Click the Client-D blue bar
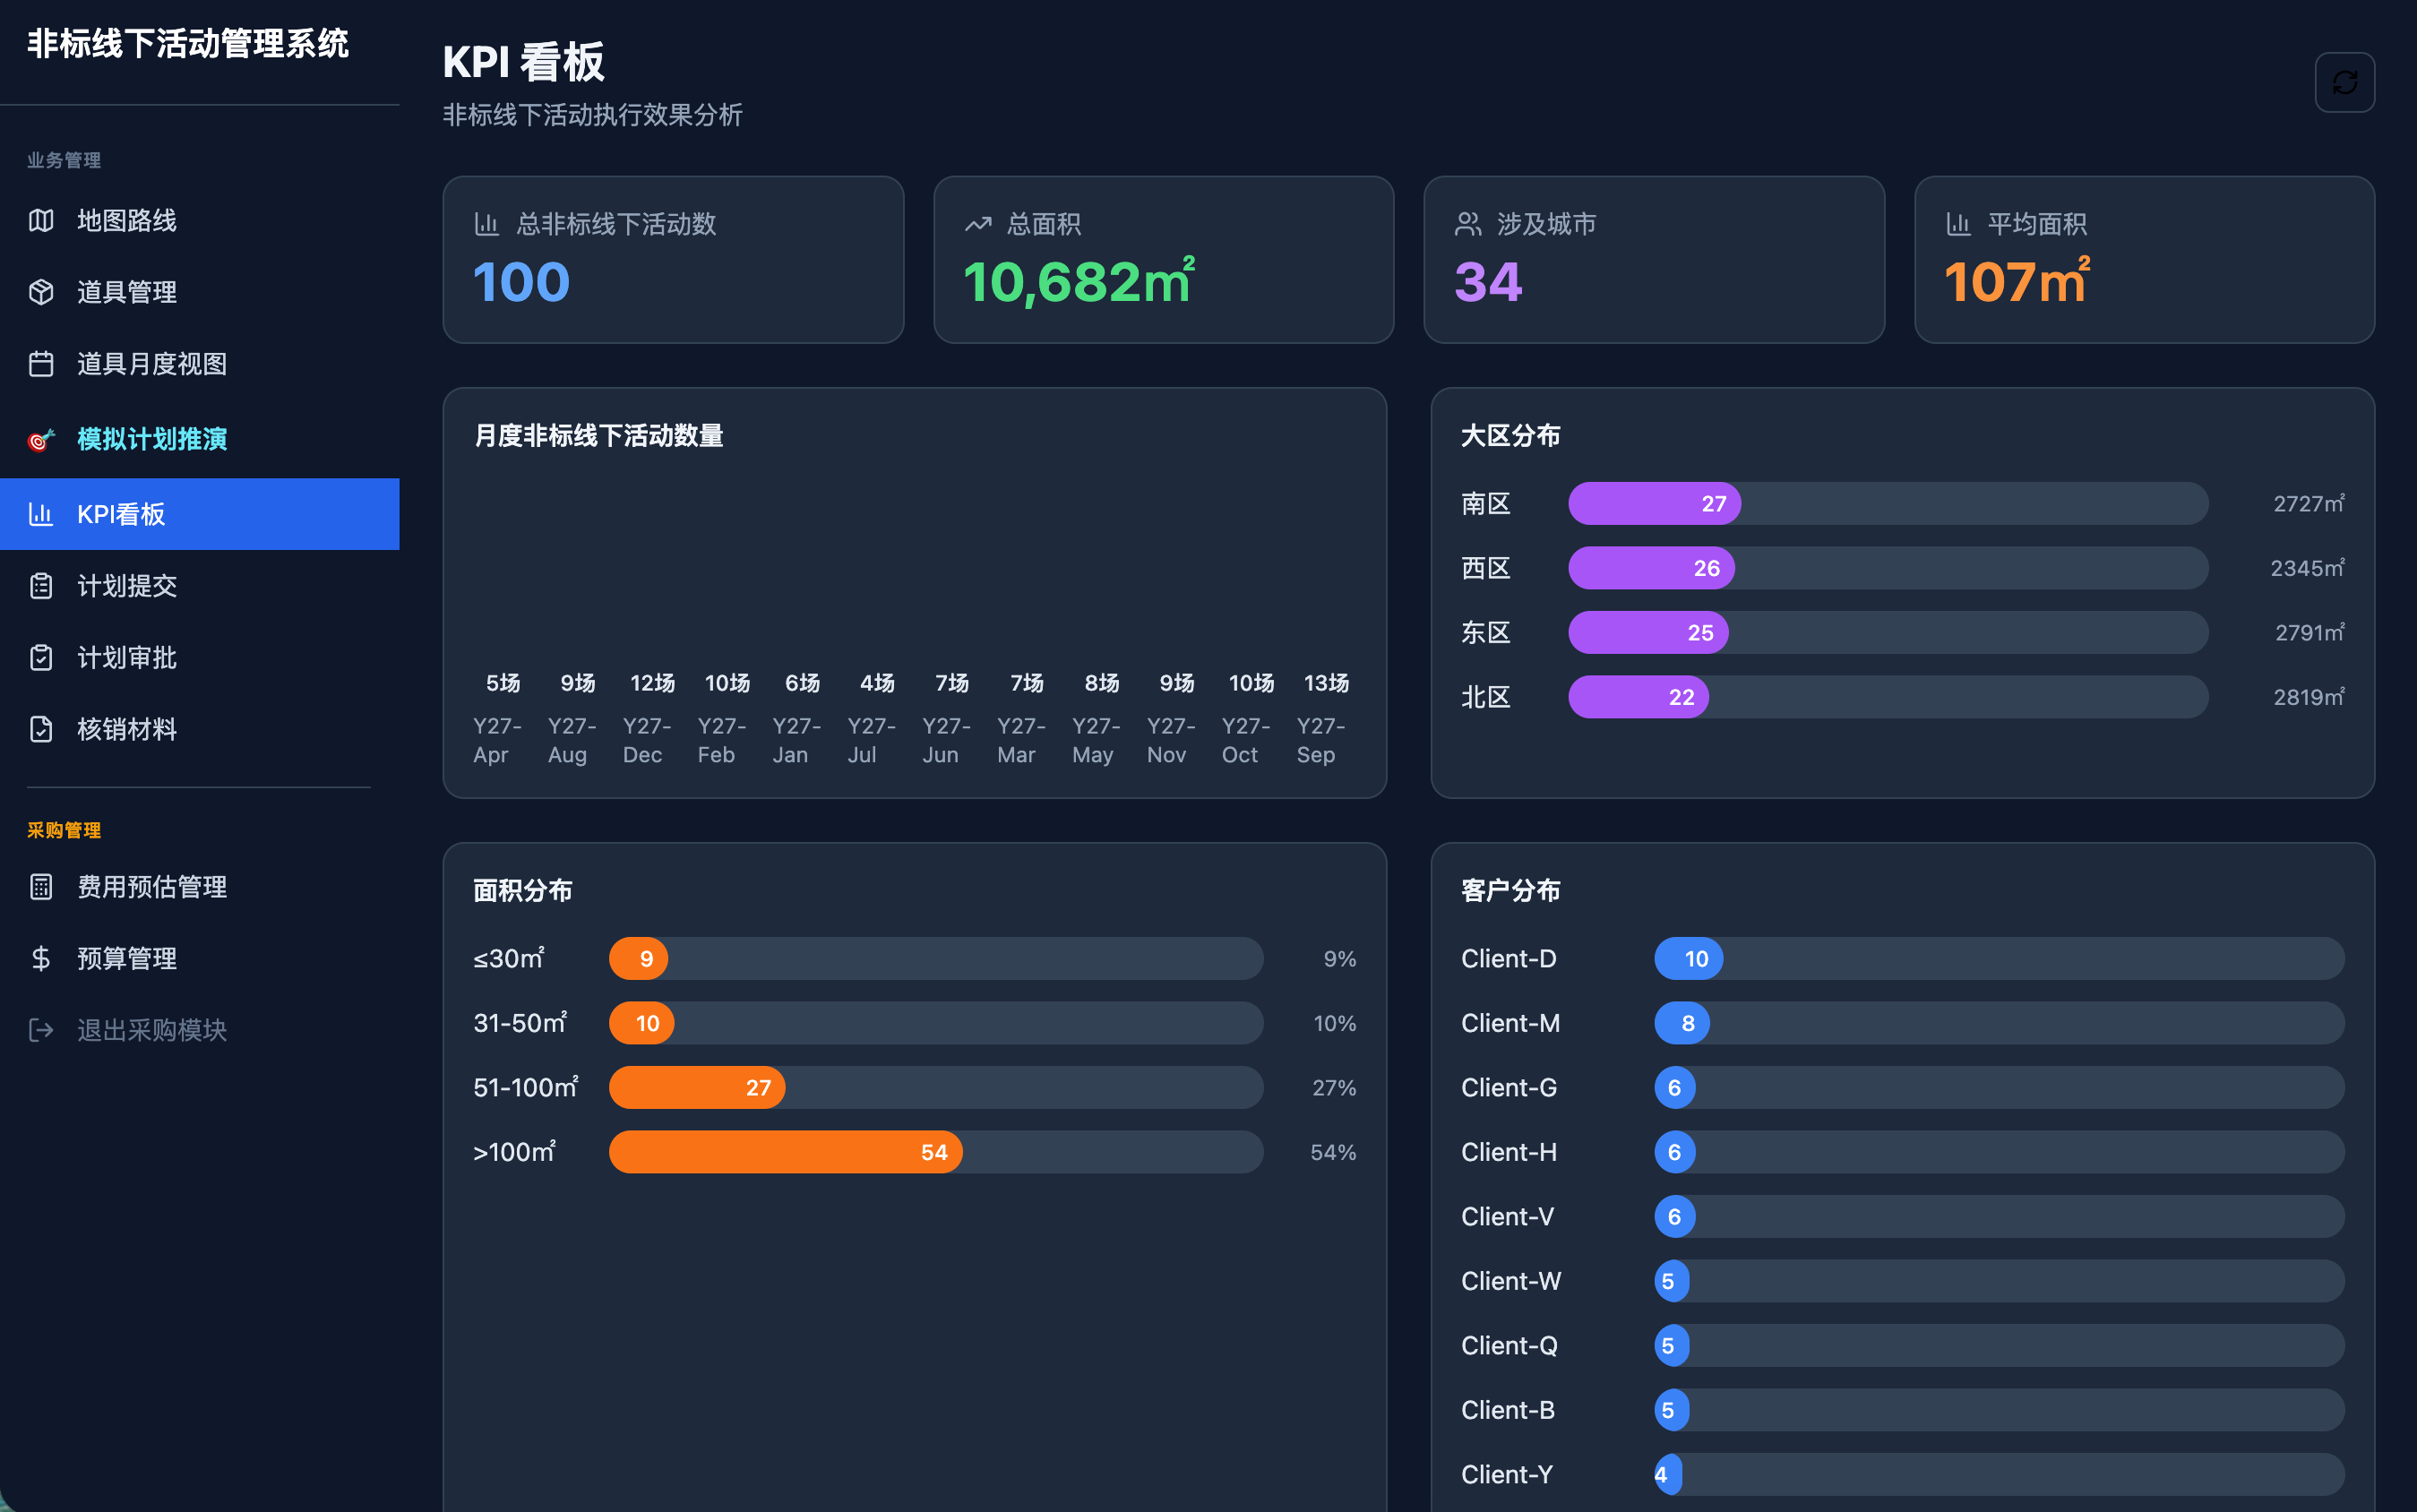This screenshot has width=2417, height=1512. click(1689, 959)
